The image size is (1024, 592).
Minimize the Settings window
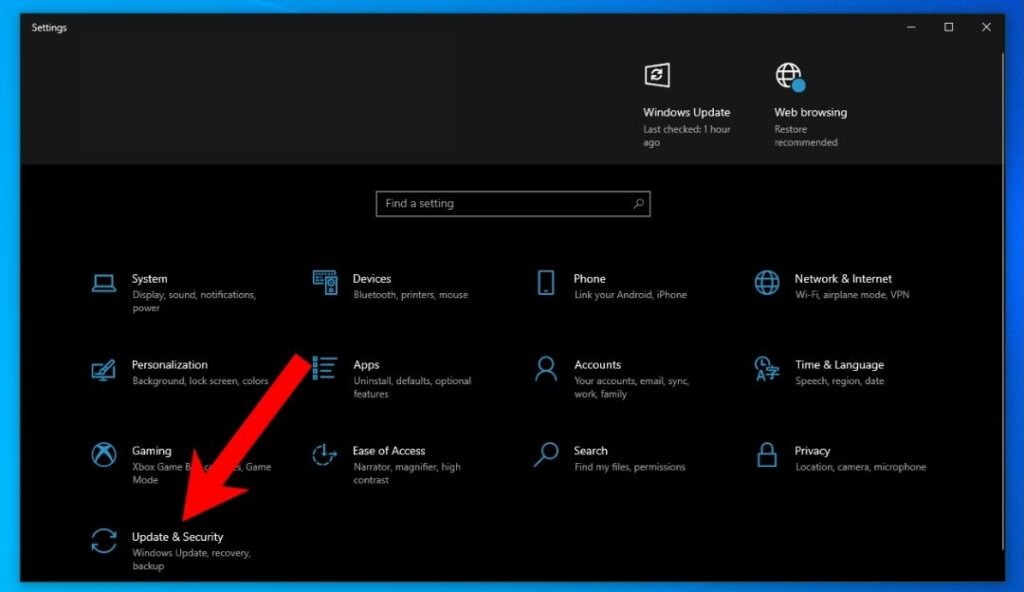click(911, 27)
